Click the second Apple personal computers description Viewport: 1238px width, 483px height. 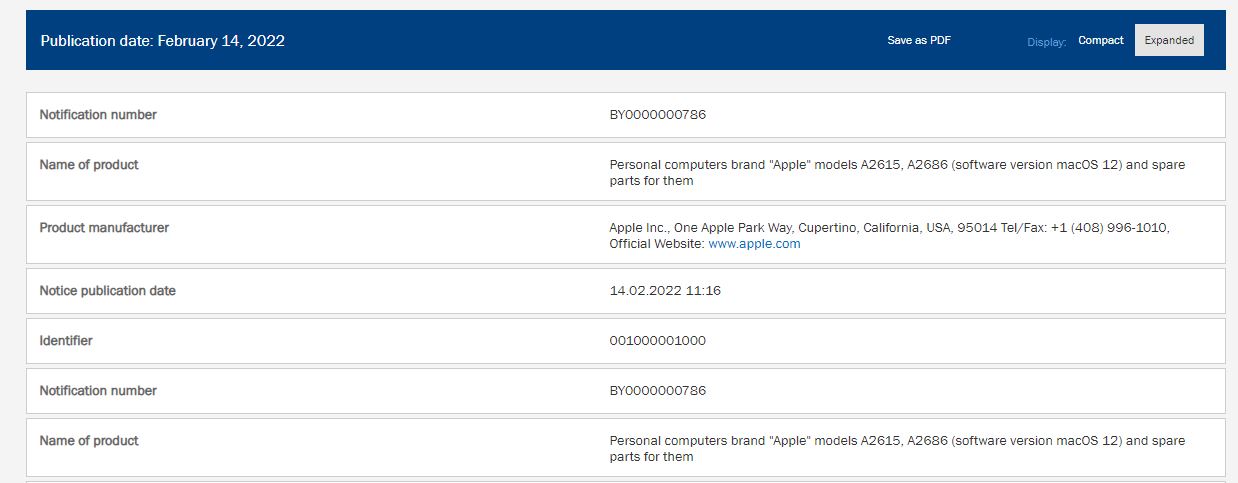pos(897,448)
